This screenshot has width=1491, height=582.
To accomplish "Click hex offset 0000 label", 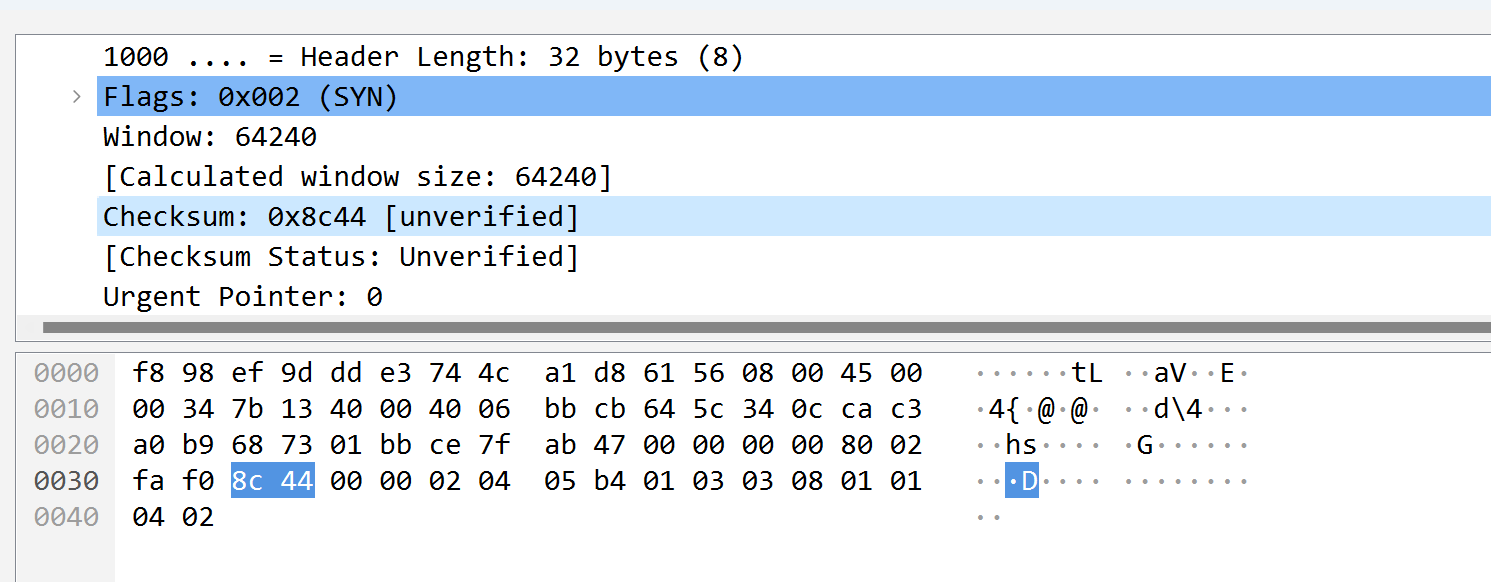I will (x=66, y=373).
